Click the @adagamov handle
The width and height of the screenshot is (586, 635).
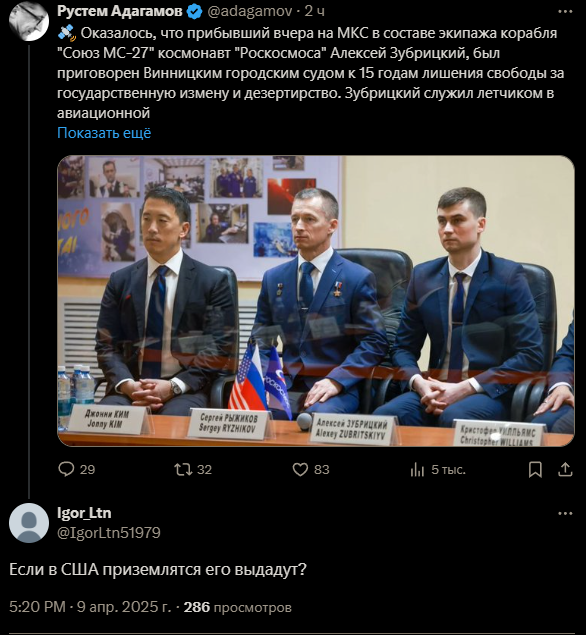click(x=249, y=11)
